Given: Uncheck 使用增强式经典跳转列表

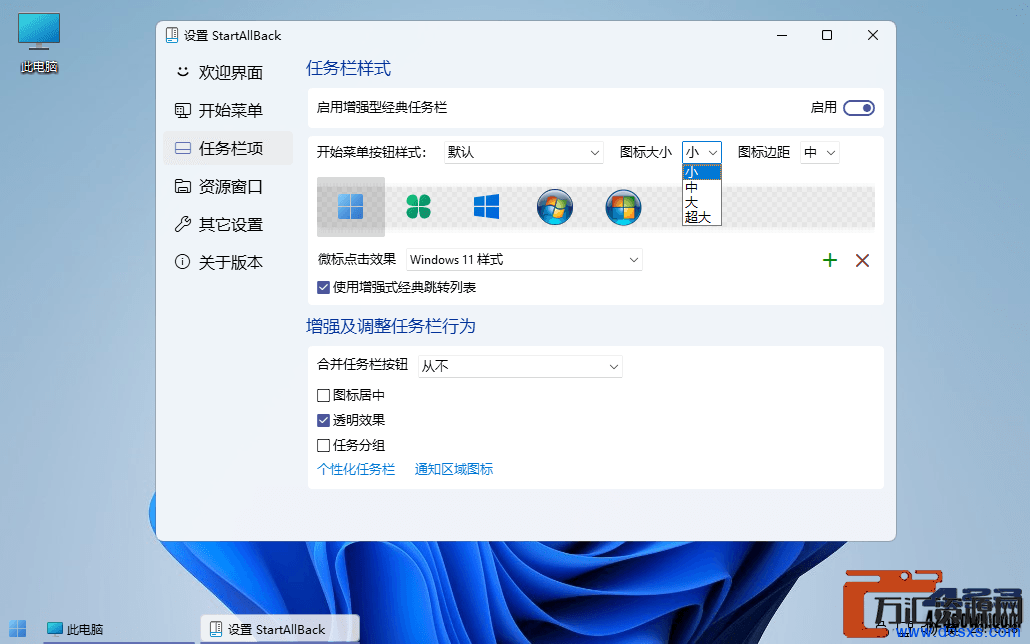Looking at the screenshot, I should click(323, 287).
